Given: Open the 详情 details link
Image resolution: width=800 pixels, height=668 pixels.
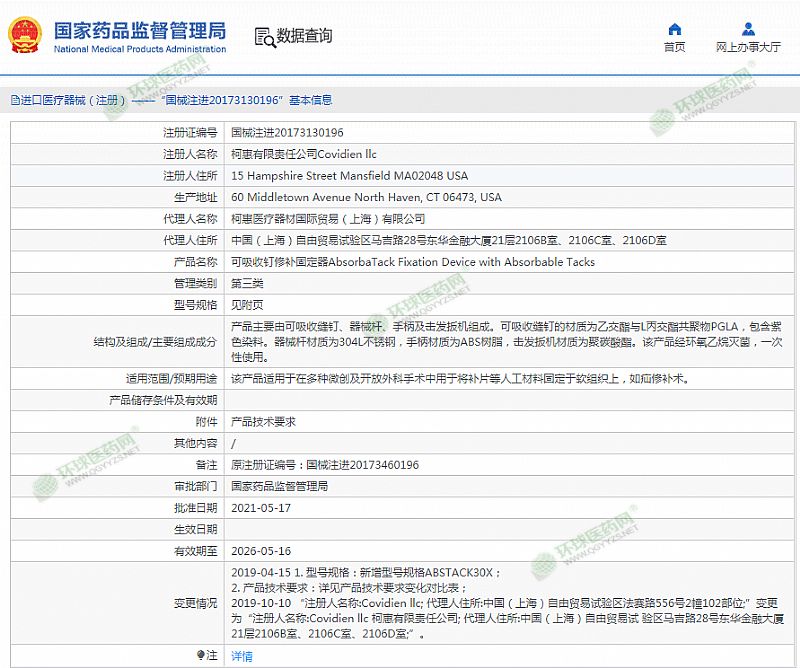Looking at the screenshot, I should coord(241,656).
